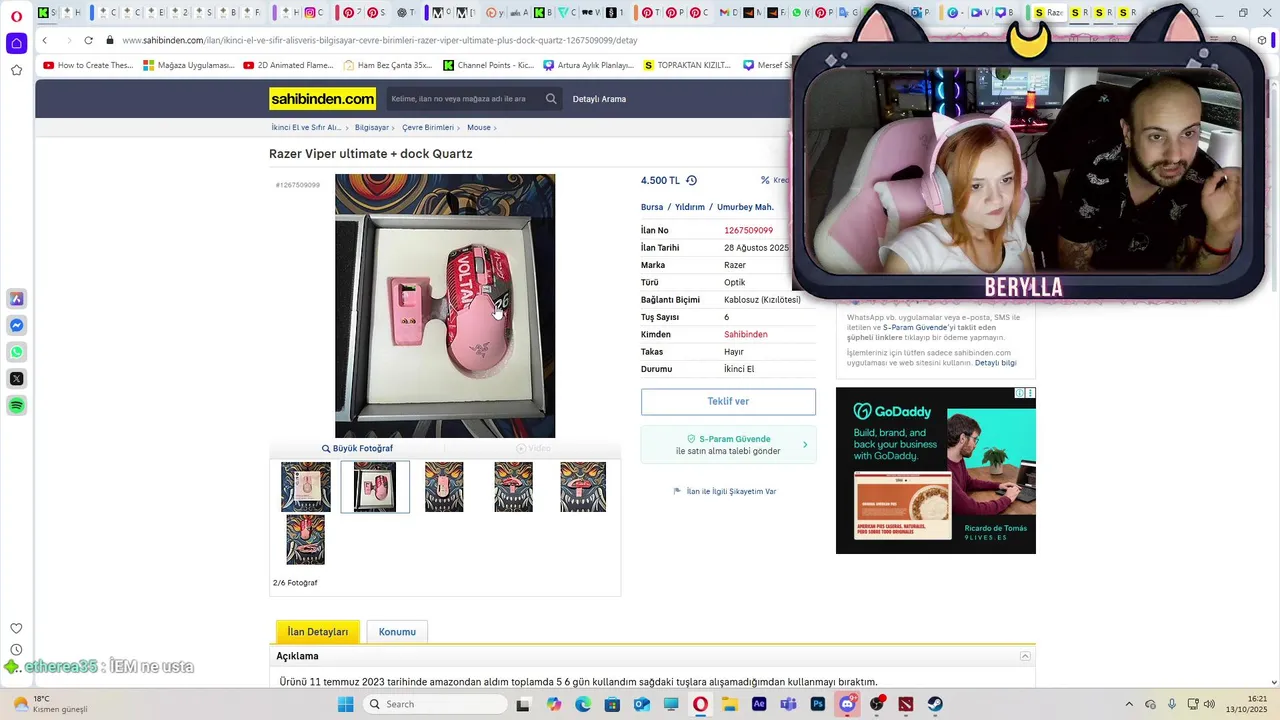
Task: Open WhatsApp in the Opera sidebar
Action: (16, 352)
